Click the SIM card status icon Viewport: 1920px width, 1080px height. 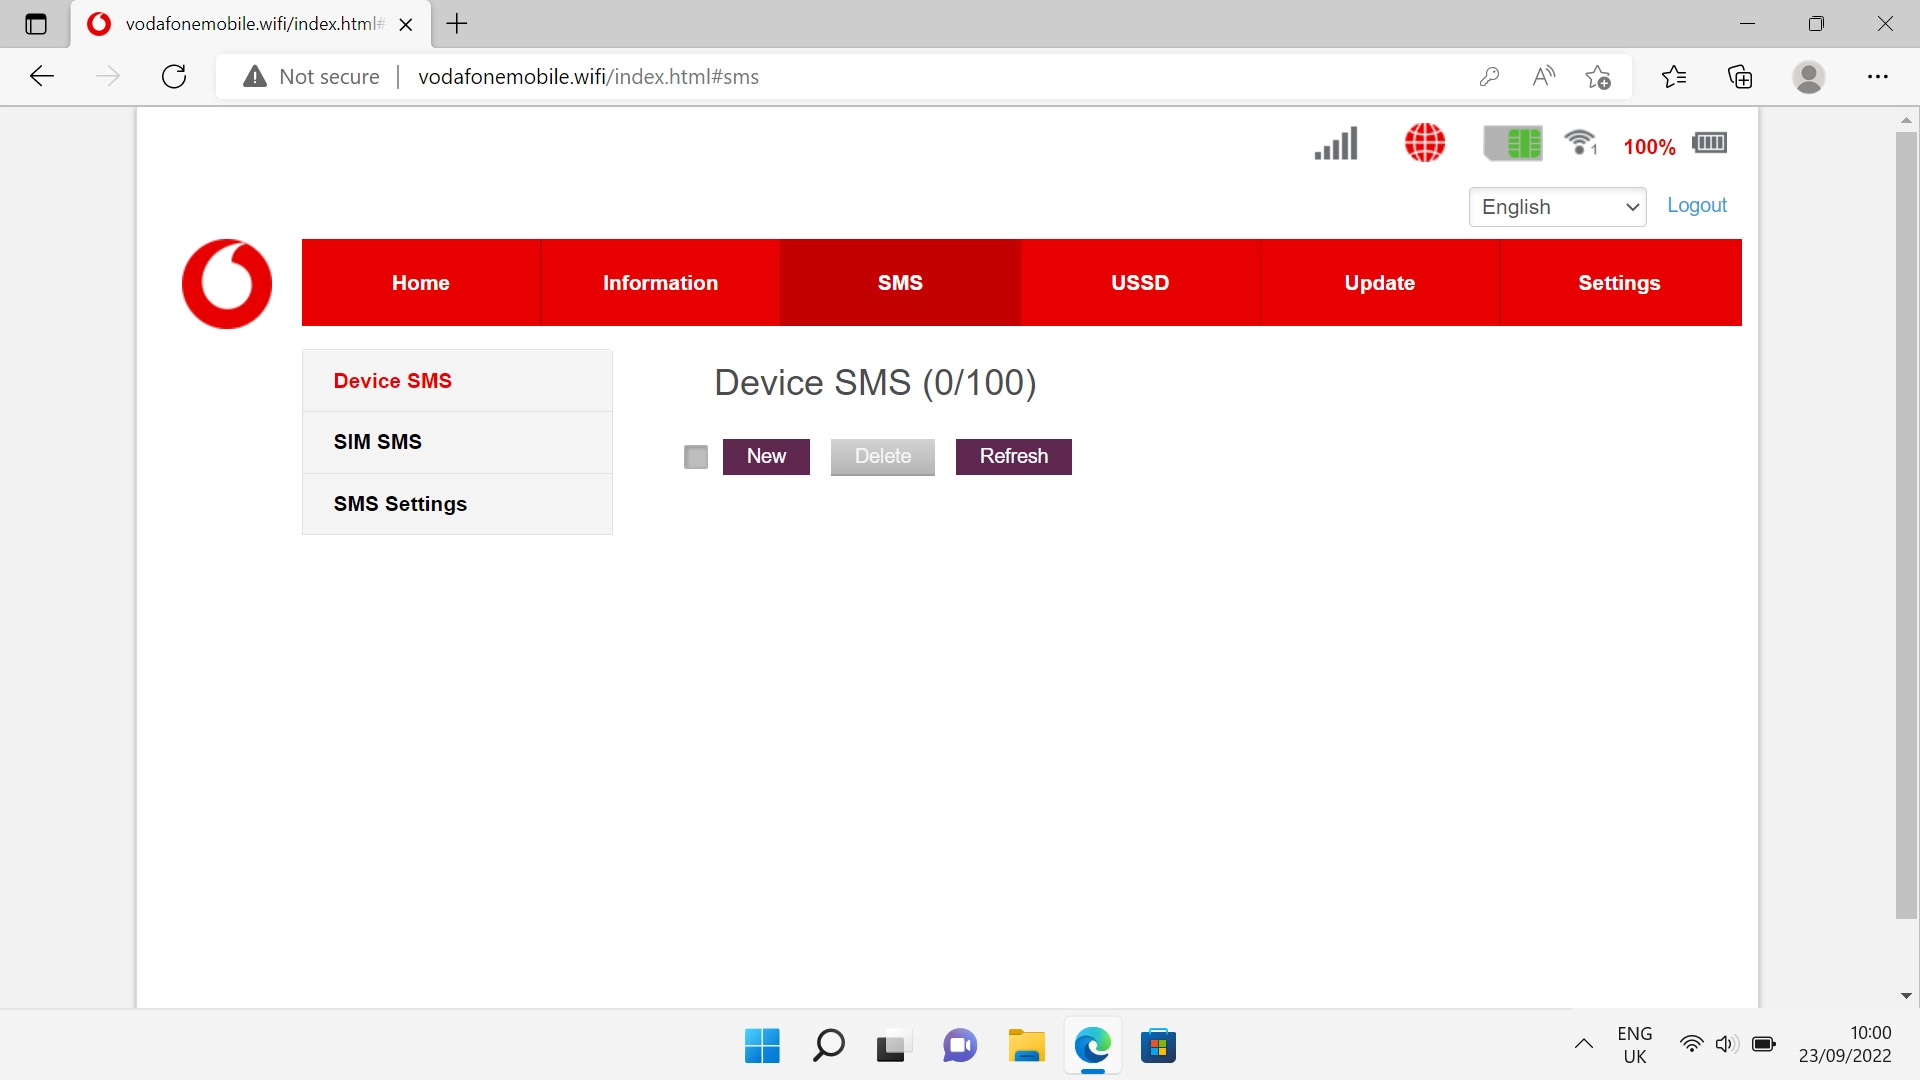click(1513, 143)
